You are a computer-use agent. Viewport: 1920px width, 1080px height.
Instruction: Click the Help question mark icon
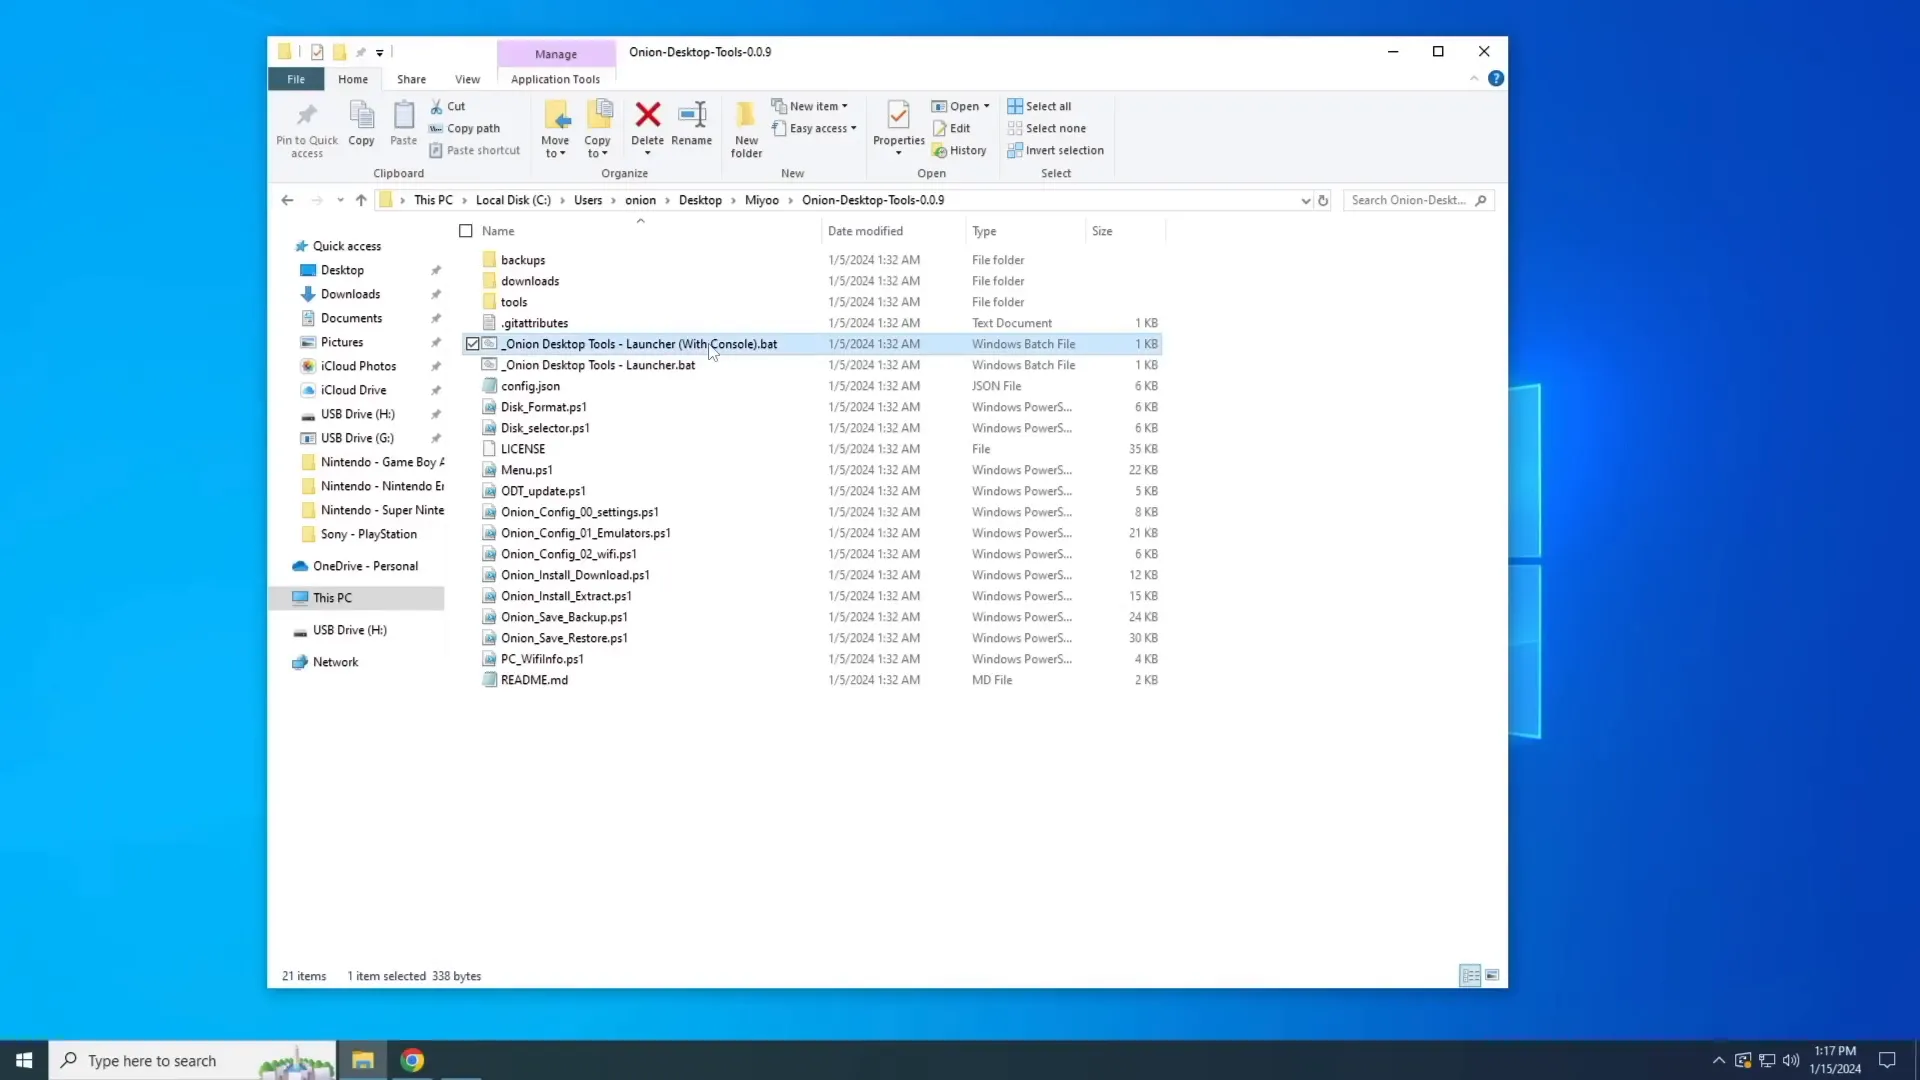(1496, 78)
